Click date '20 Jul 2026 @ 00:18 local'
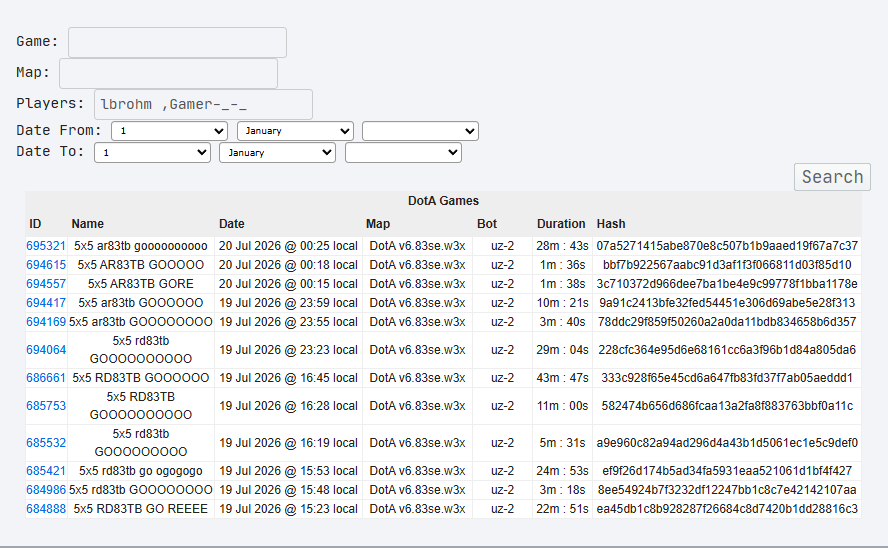The image size is (888, 548). point(288,265)
